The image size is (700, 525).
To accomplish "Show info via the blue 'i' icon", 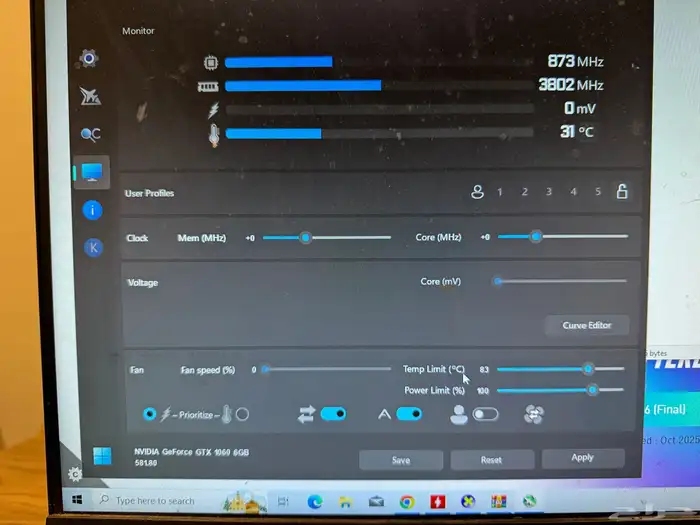I will point(92,210).
